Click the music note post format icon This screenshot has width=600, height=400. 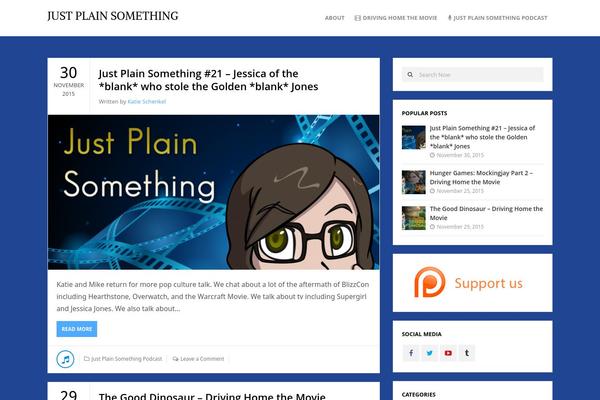coord(65,359)
